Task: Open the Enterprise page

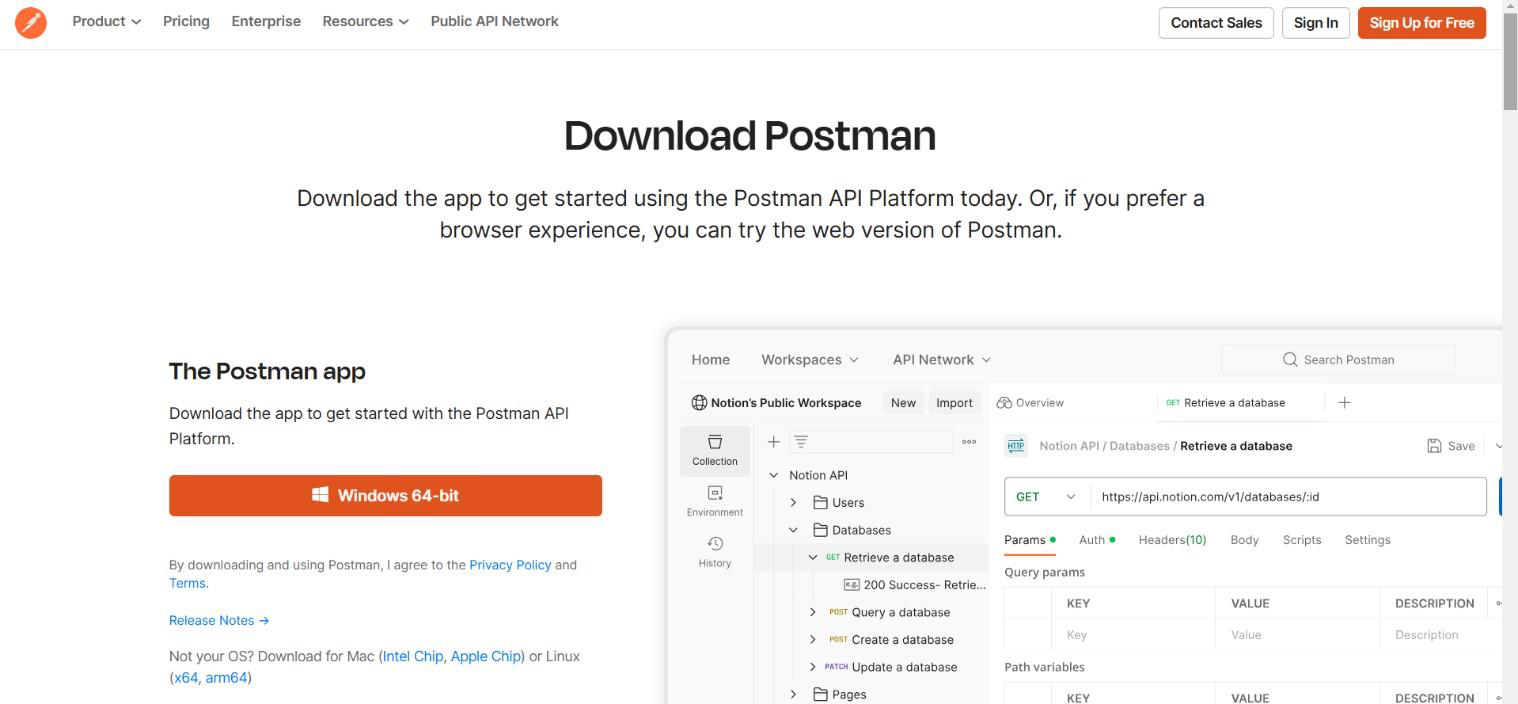Action: 266,21
